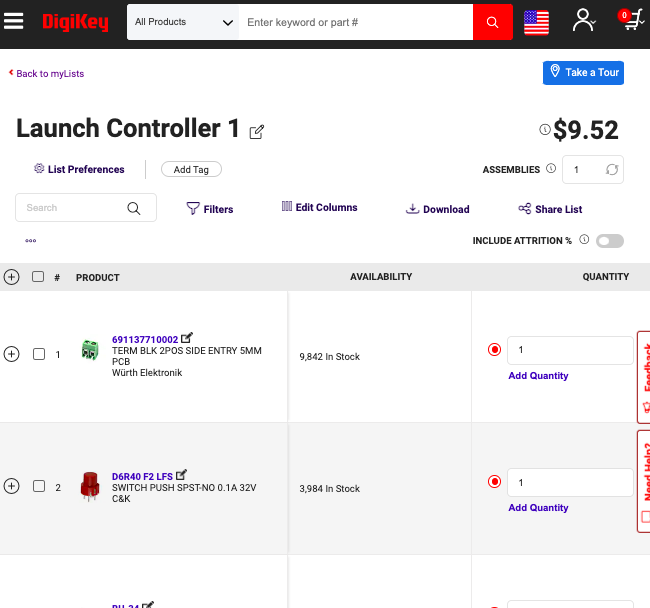
Task: Edit reference for part 691137710002
Action: point(187,337)
